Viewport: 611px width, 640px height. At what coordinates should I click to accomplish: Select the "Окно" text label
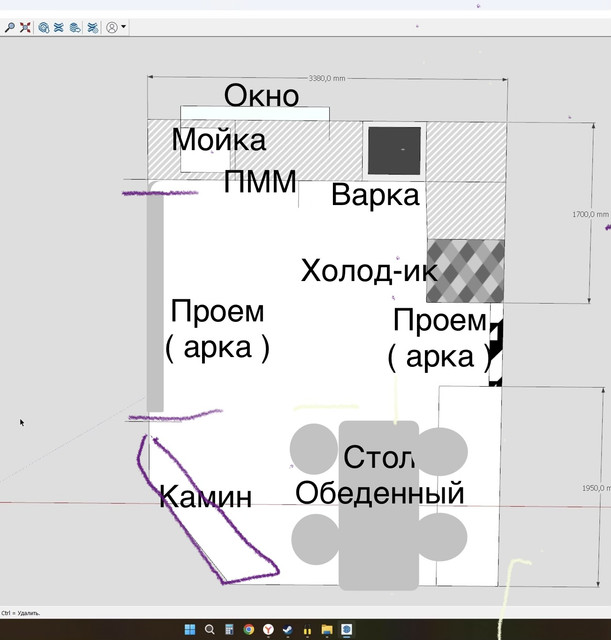pyautogui.click(x=262, y=96)
